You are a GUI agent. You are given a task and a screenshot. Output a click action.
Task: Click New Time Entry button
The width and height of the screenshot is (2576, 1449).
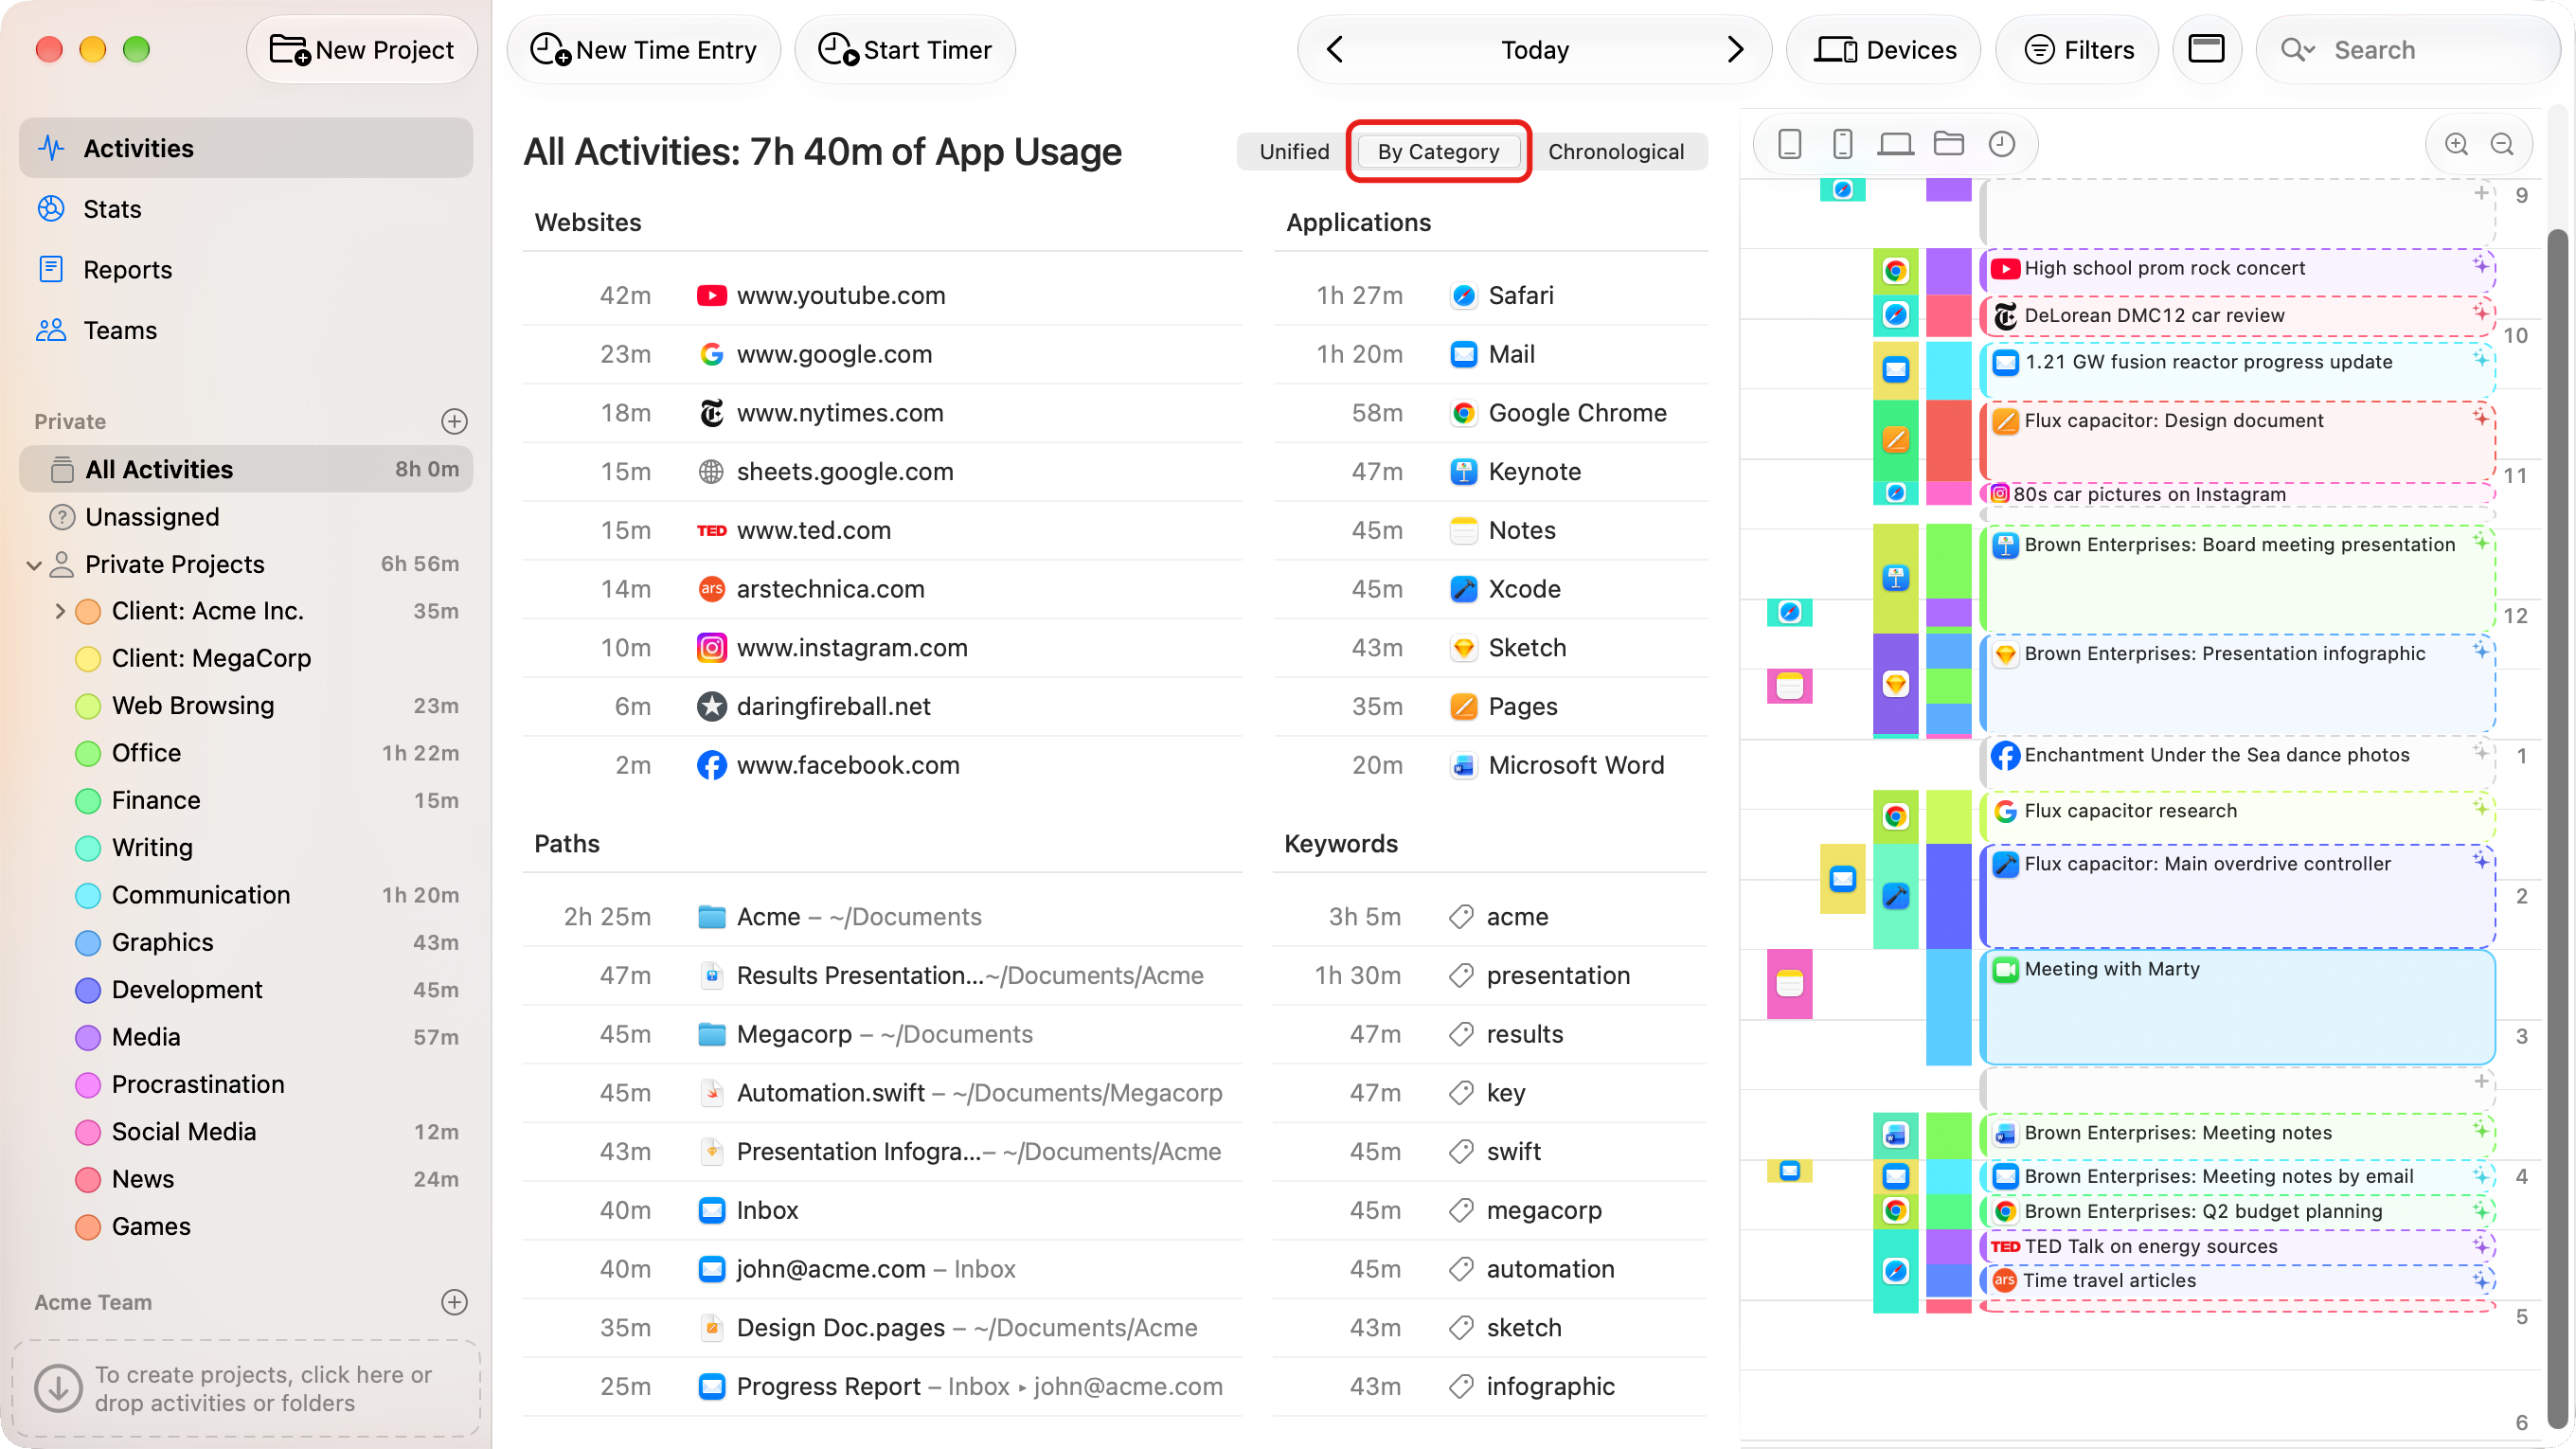643,49
